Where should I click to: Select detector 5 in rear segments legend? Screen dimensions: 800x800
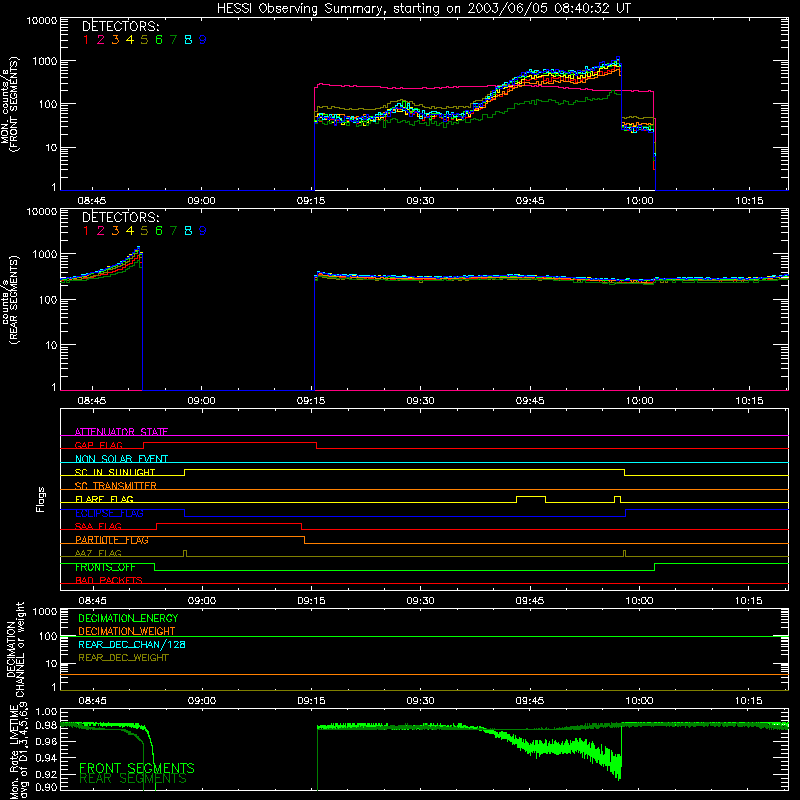144,231
